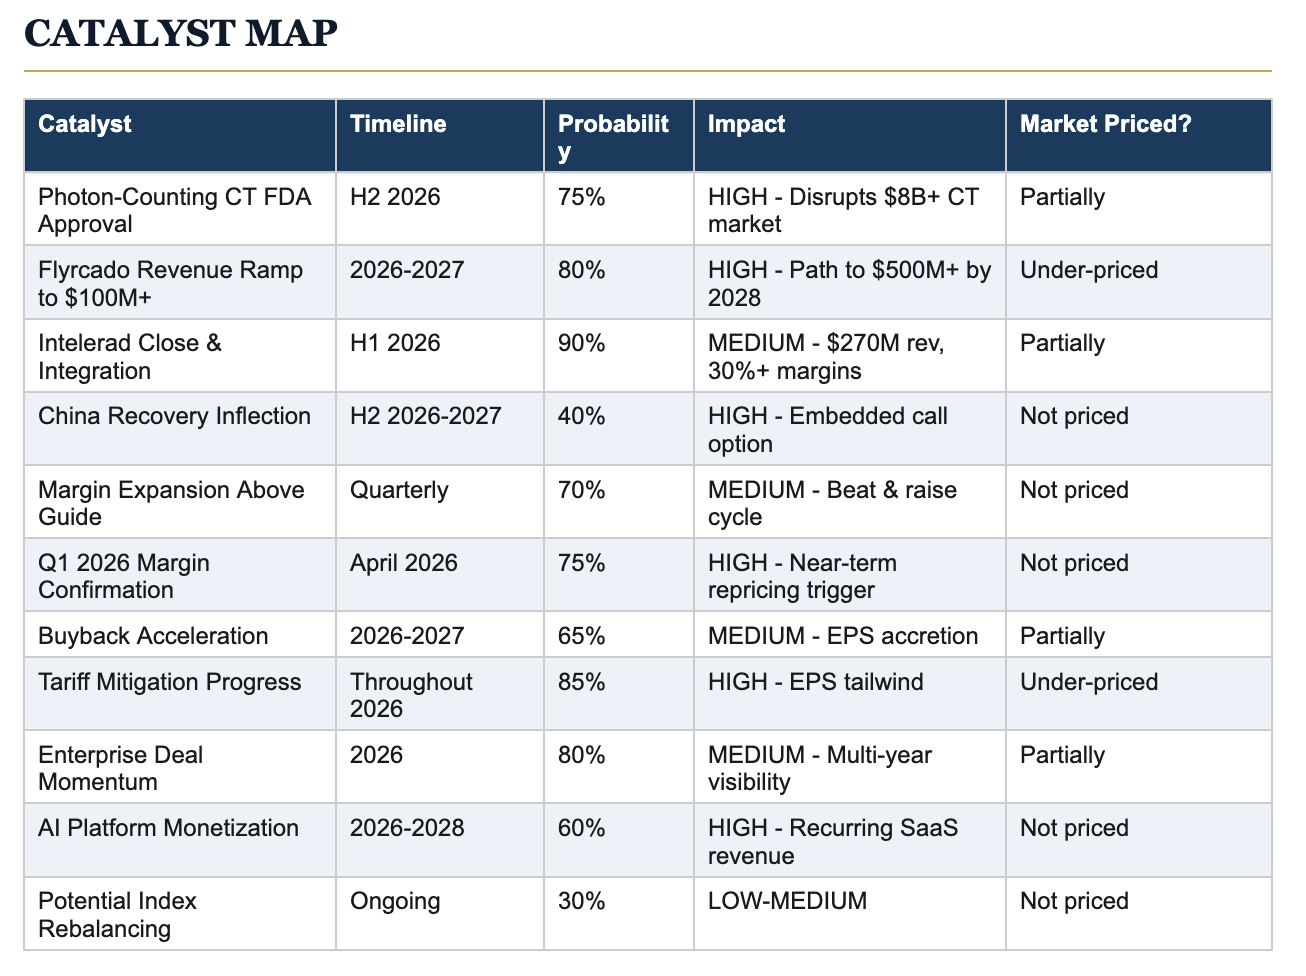Click the 90% probability cell
Image resolution: width=1306 pixels, height=976 pixels.
619,355
